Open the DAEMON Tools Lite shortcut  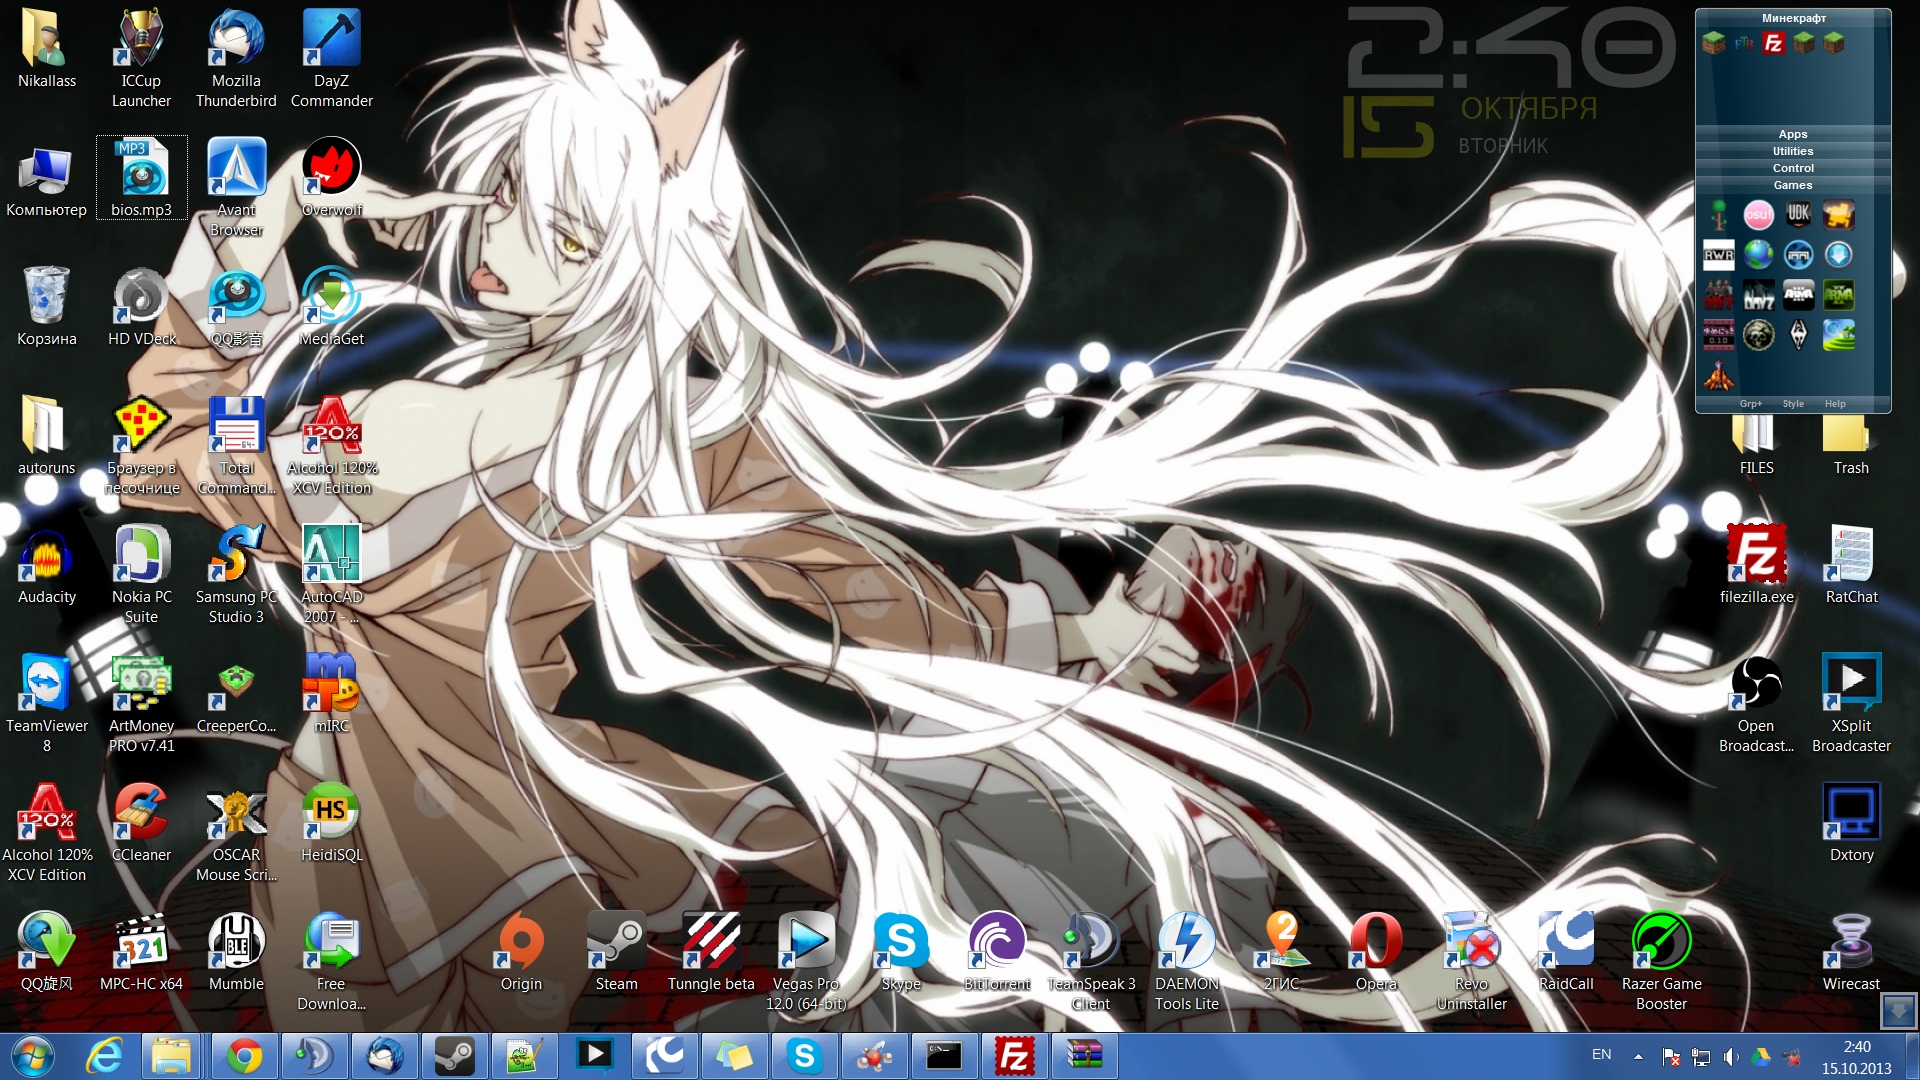1186,961
